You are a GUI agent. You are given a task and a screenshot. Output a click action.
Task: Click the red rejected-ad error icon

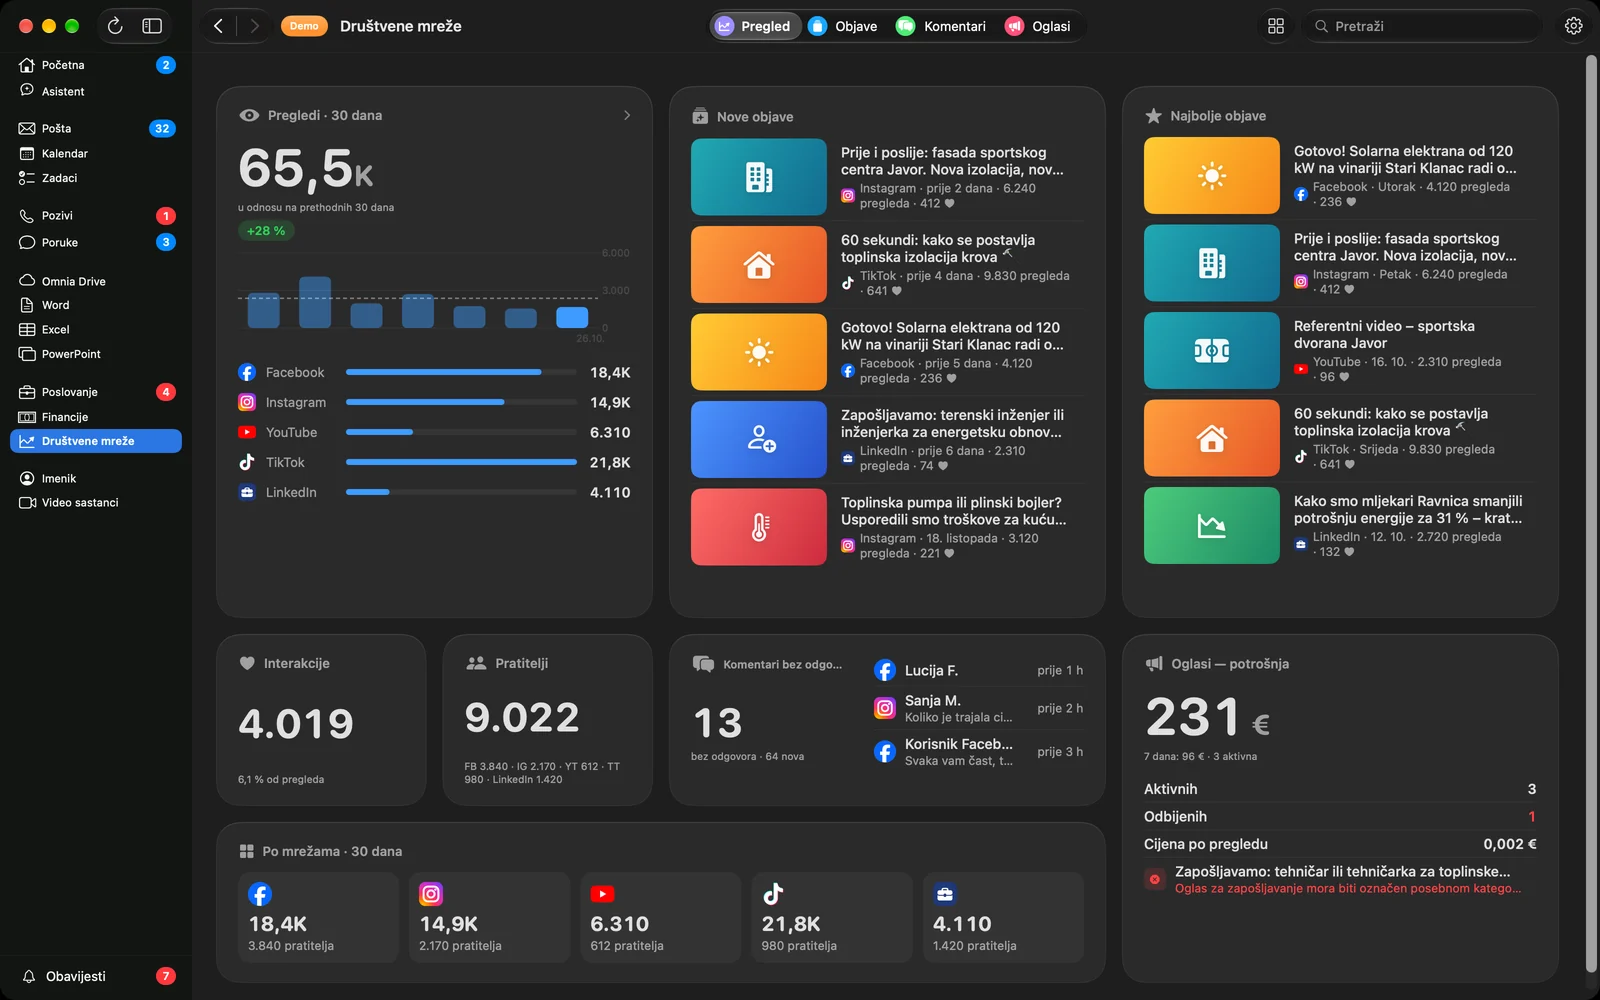pos(1155,879)
